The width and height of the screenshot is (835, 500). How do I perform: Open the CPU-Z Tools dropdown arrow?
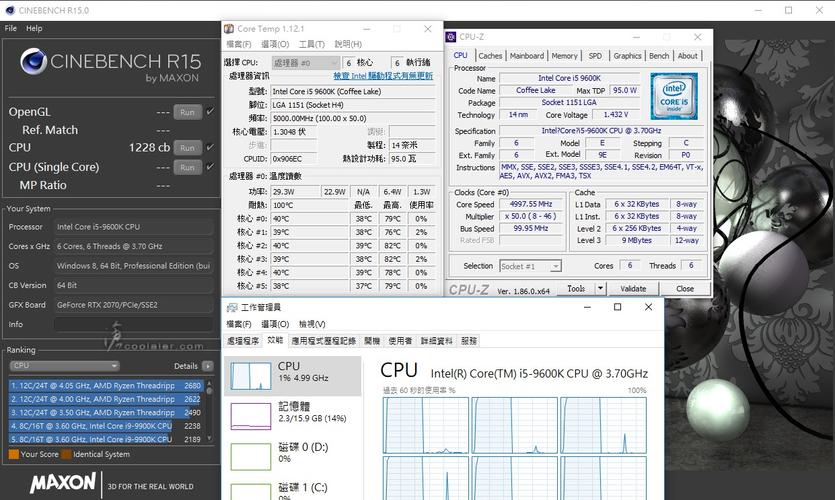(600, 289)
